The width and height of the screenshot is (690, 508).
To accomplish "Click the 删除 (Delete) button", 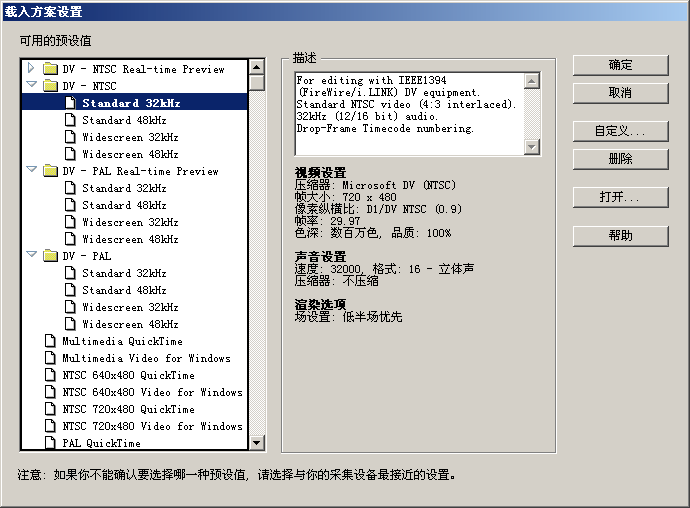I will (x=620, y=159).
